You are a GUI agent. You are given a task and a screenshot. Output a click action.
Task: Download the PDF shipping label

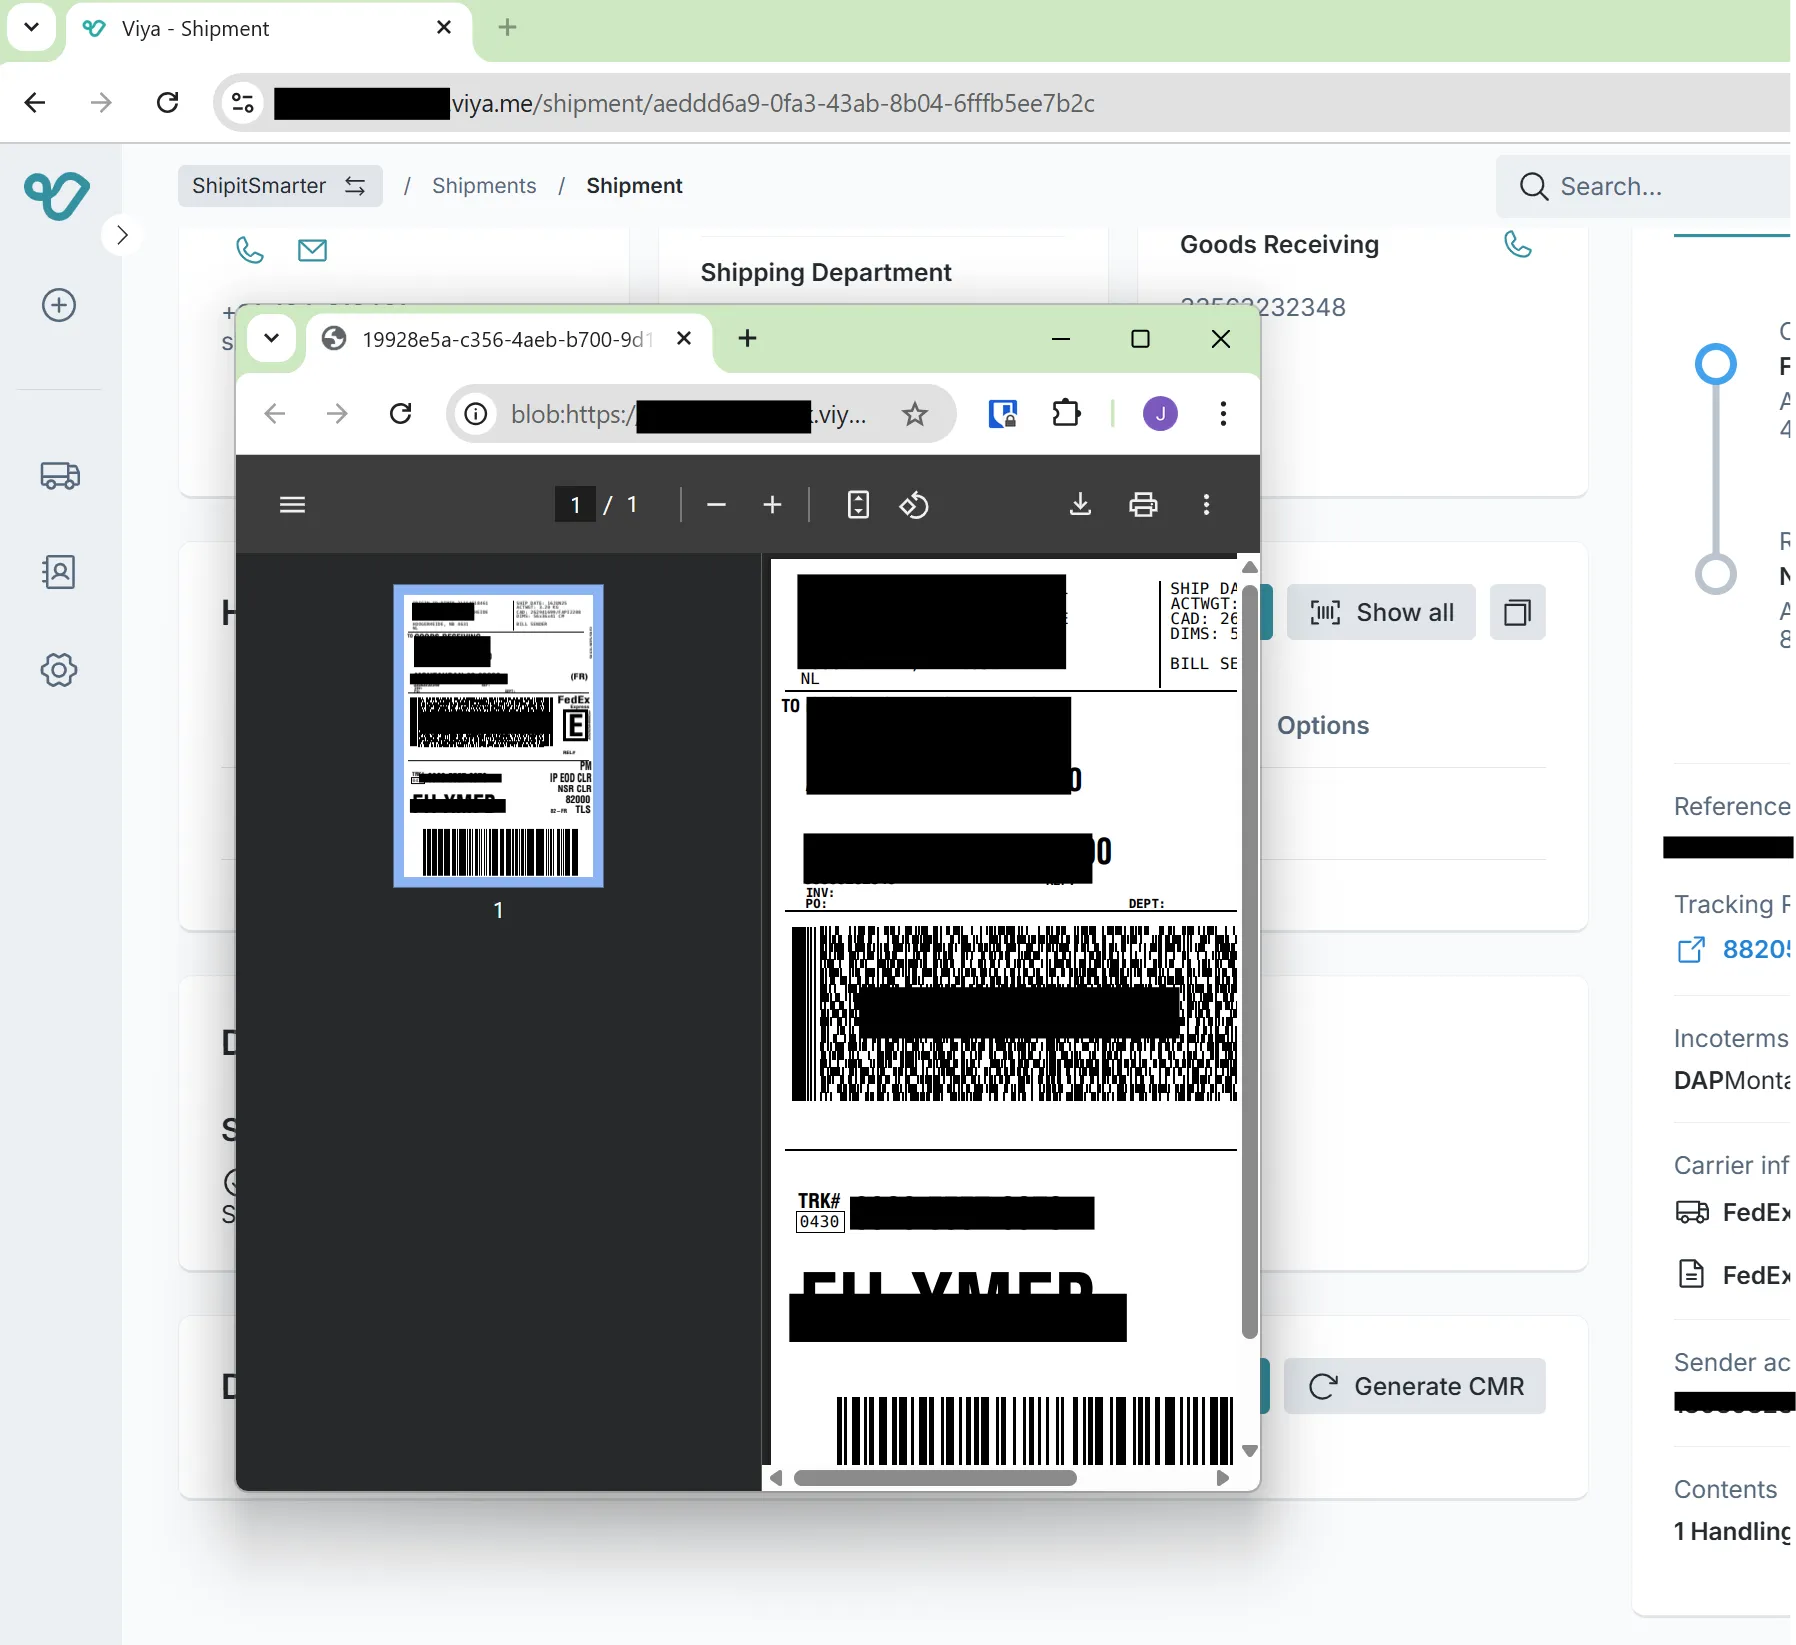tap(1080, 505)
